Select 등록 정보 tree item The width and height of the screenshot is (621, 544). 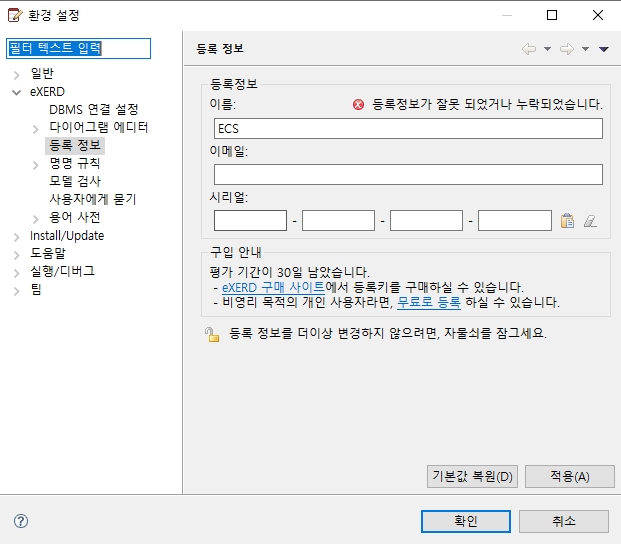click(75, 145)
